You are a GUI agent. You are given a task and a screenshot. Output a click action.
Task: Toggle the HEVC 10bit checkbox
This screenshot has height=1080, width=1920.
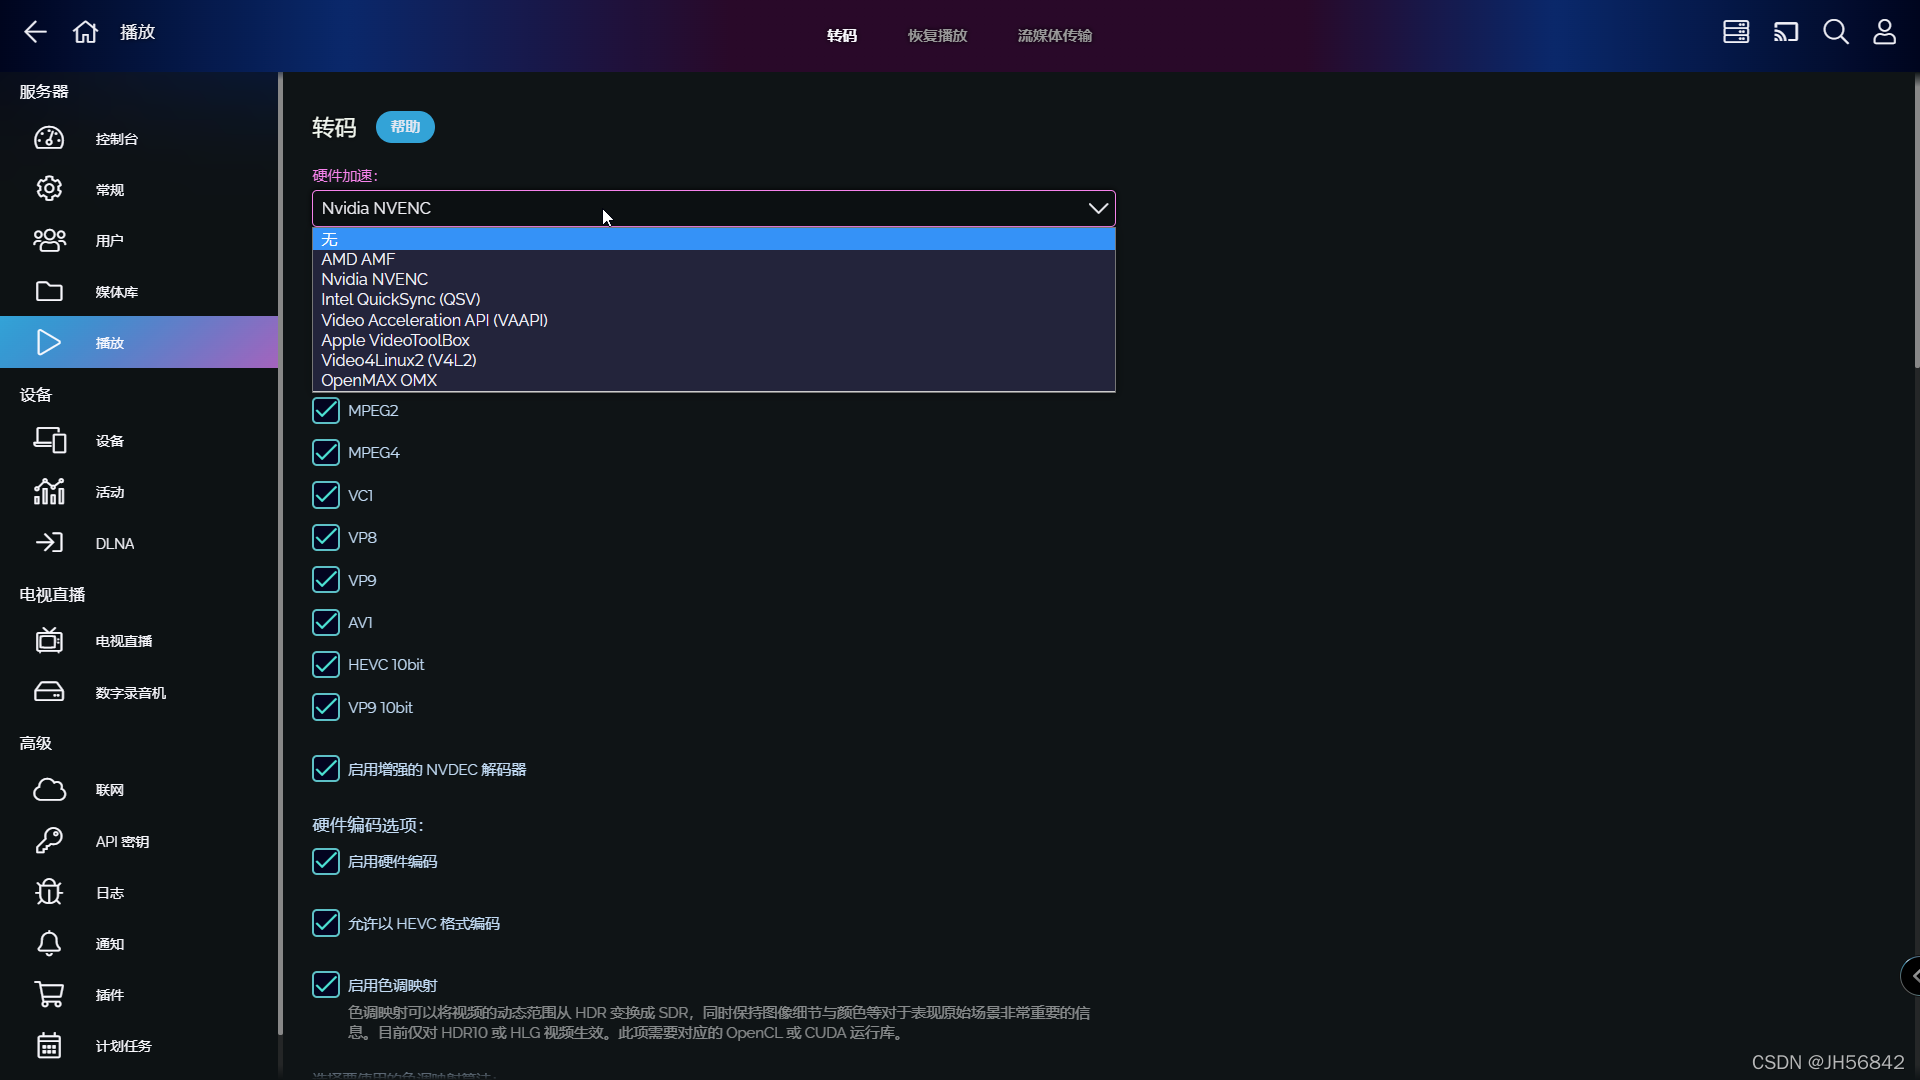tap(326, 664)
